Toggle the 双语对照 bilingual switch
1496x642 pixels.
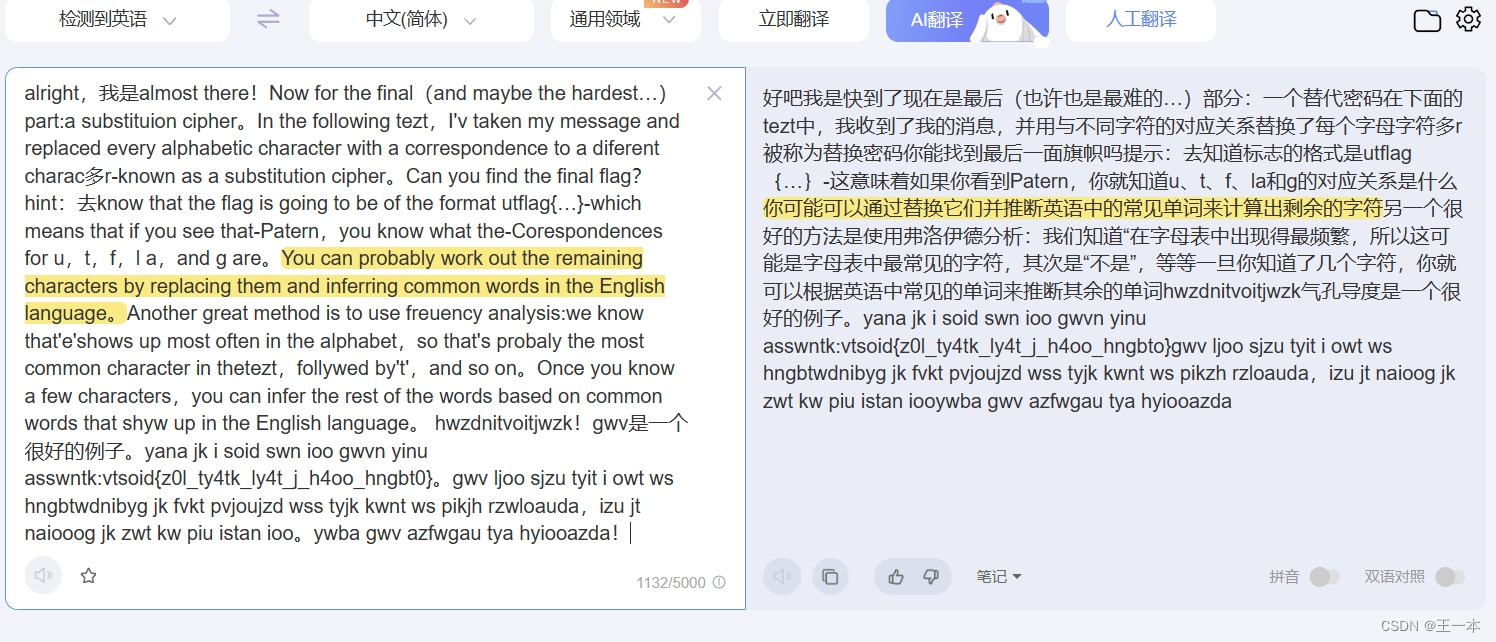[x=1450, y=577]
